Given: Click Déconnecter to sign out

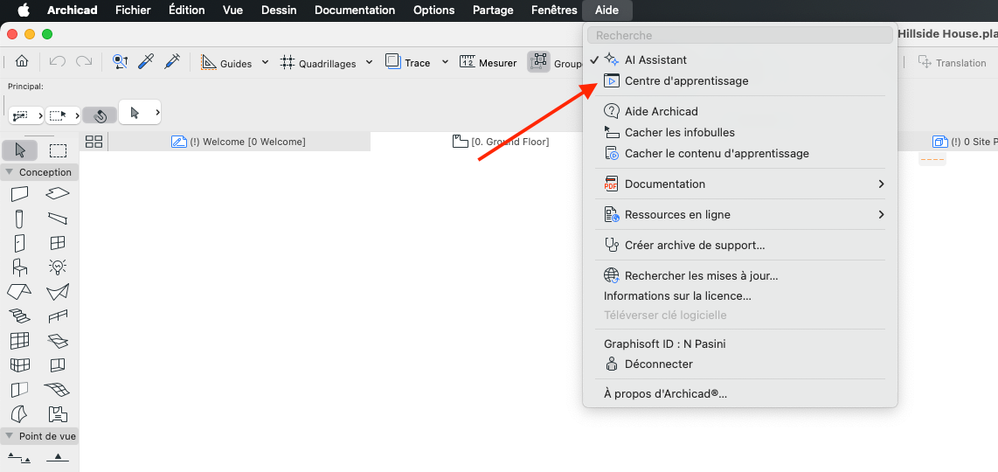Looking at the screenshot, I should tap(658, 364).
